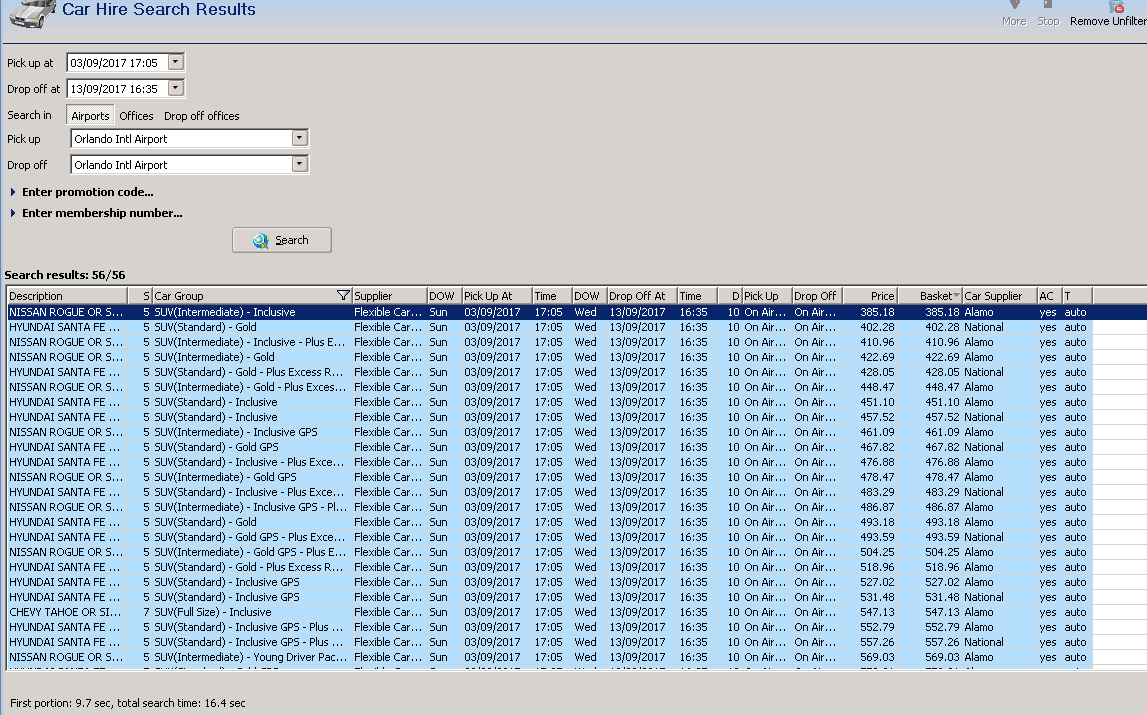
Task: Expand Enter membership number section
Action: click(x=14, y=213)
